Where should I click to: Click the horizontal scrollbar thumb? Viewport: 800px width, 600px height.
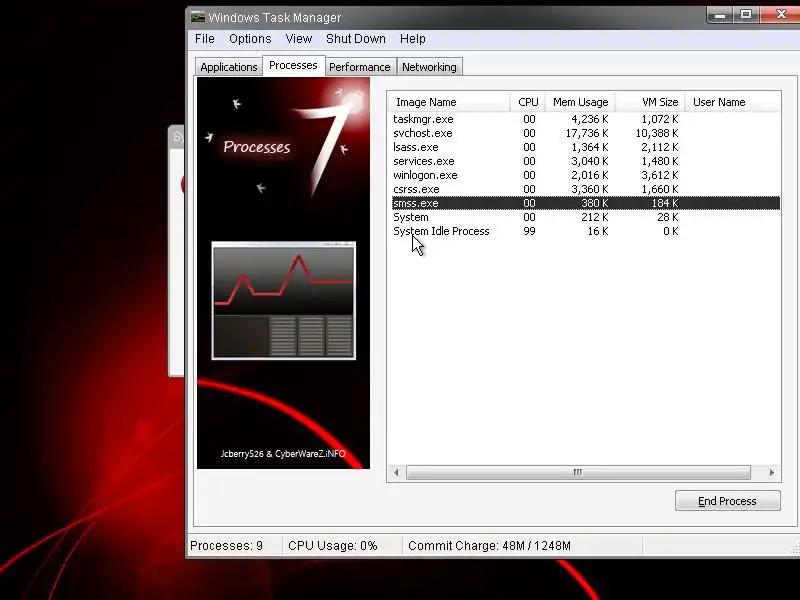pyautogui.click(x=578, y=473)
